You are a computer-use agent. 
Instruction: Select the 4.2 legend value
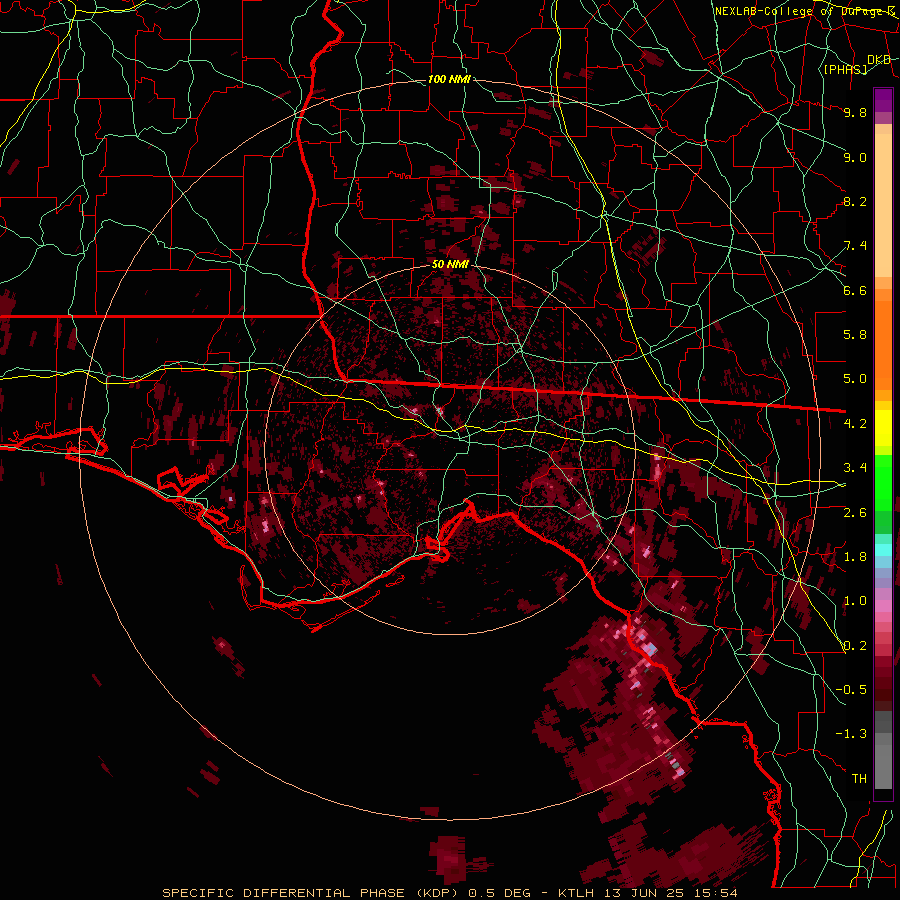855,424
